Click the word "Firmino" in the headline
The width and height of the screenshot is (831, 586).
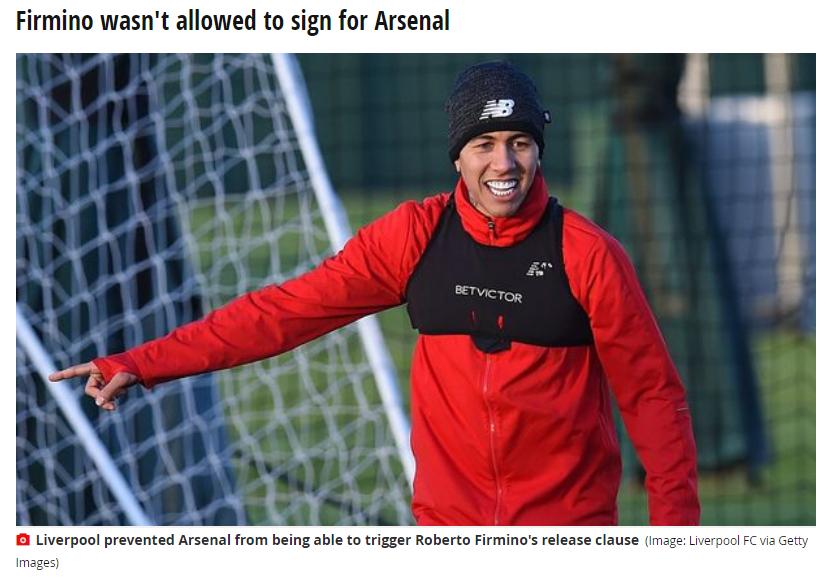[x=55, y=21]
